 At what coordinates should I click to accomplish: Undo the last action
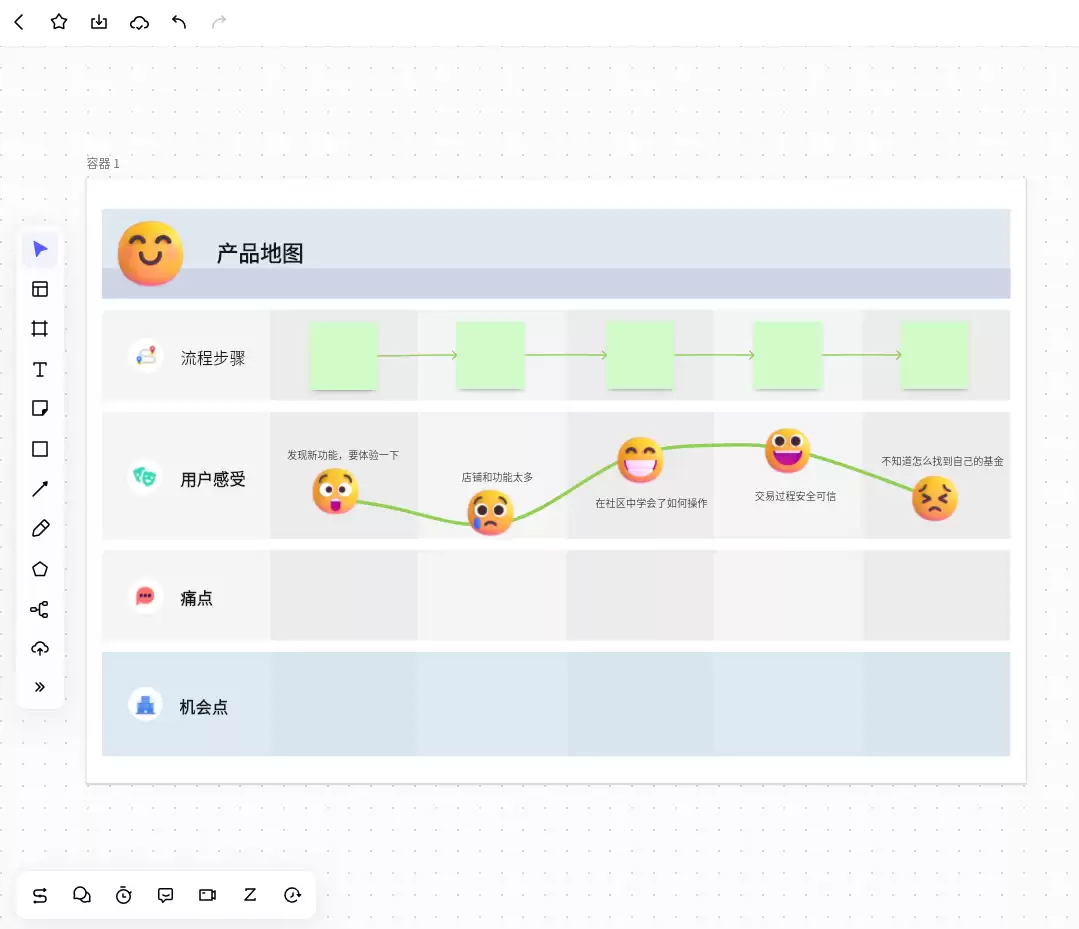pos(179,23)
